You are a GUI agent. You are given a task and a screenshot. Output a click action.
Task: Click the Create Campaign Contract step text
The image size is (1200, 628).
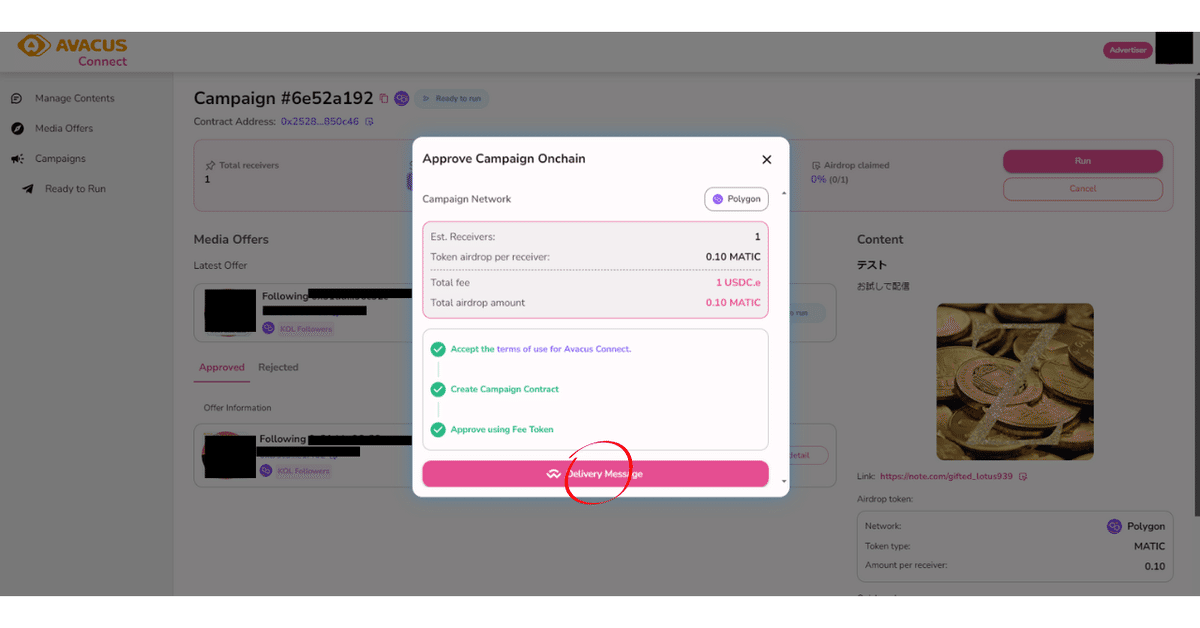click(505, 389)
